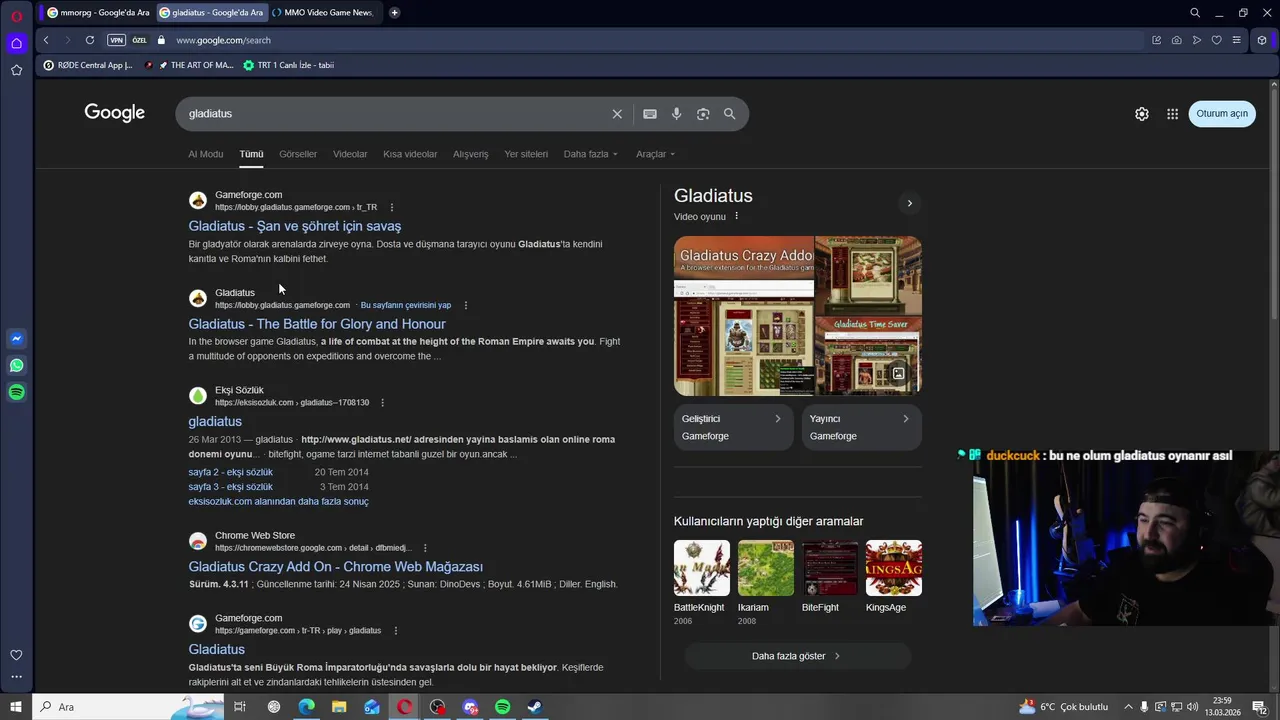Open a new browser tab with plus
This screenshot has width=1280, height=720.
pyautogui.click(x=395, y=13)
